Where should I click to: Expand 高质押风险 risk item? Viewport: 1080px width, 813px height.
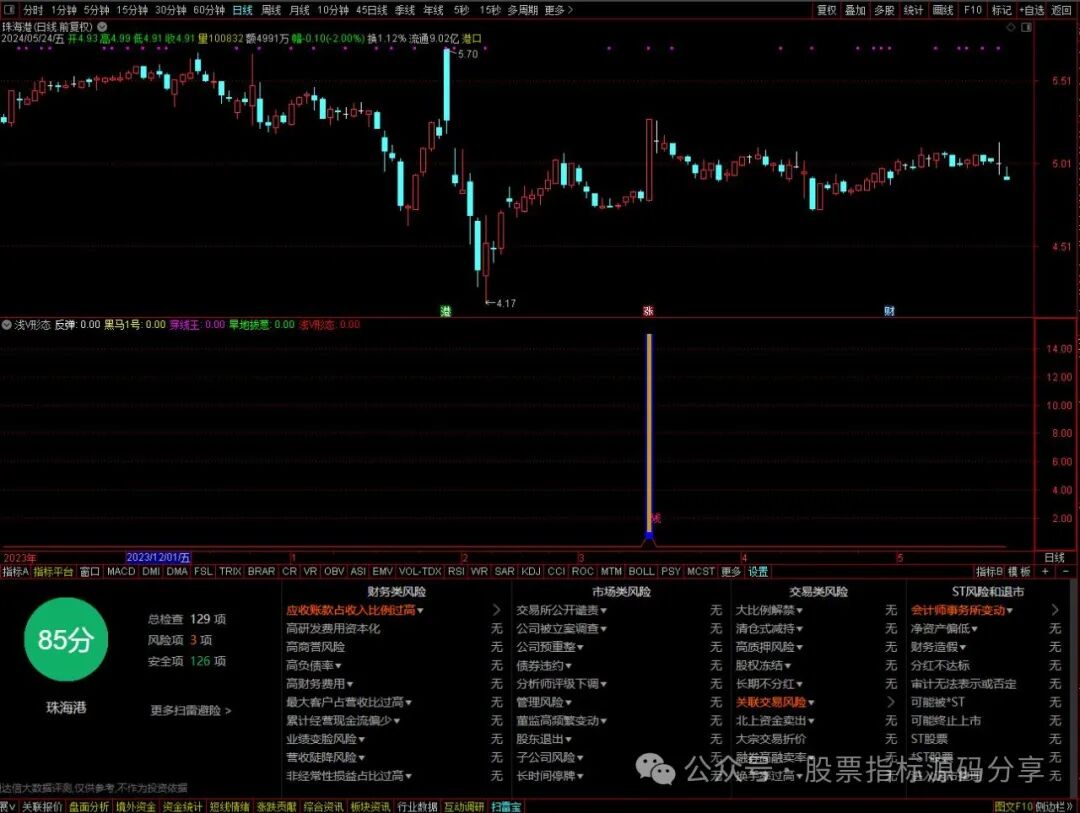point(769,647)
